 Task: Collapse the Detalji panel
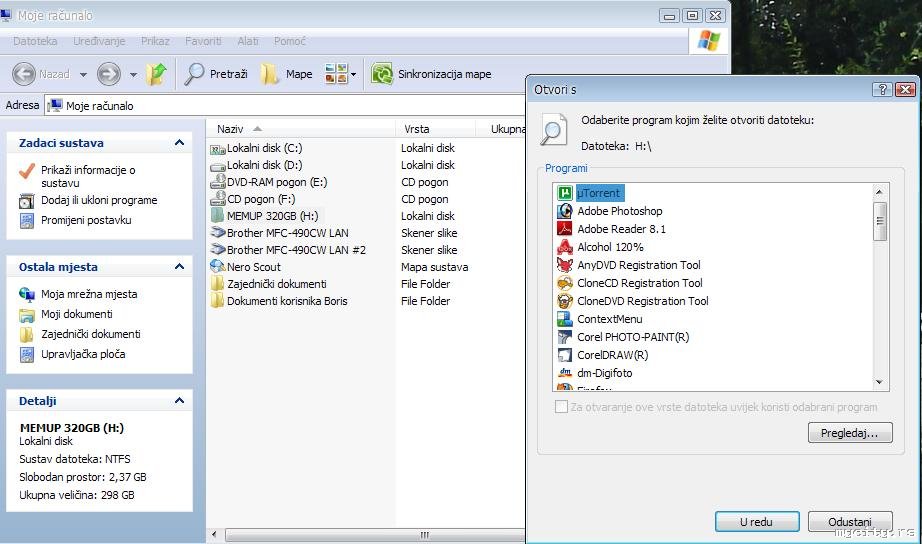[179, 401]
